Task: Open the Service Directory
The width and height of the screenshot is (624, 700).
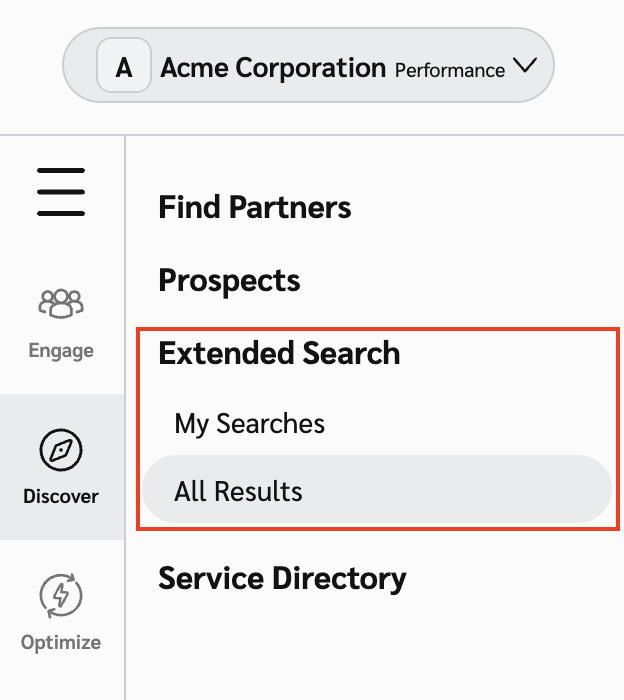Action: coord(282,578)
